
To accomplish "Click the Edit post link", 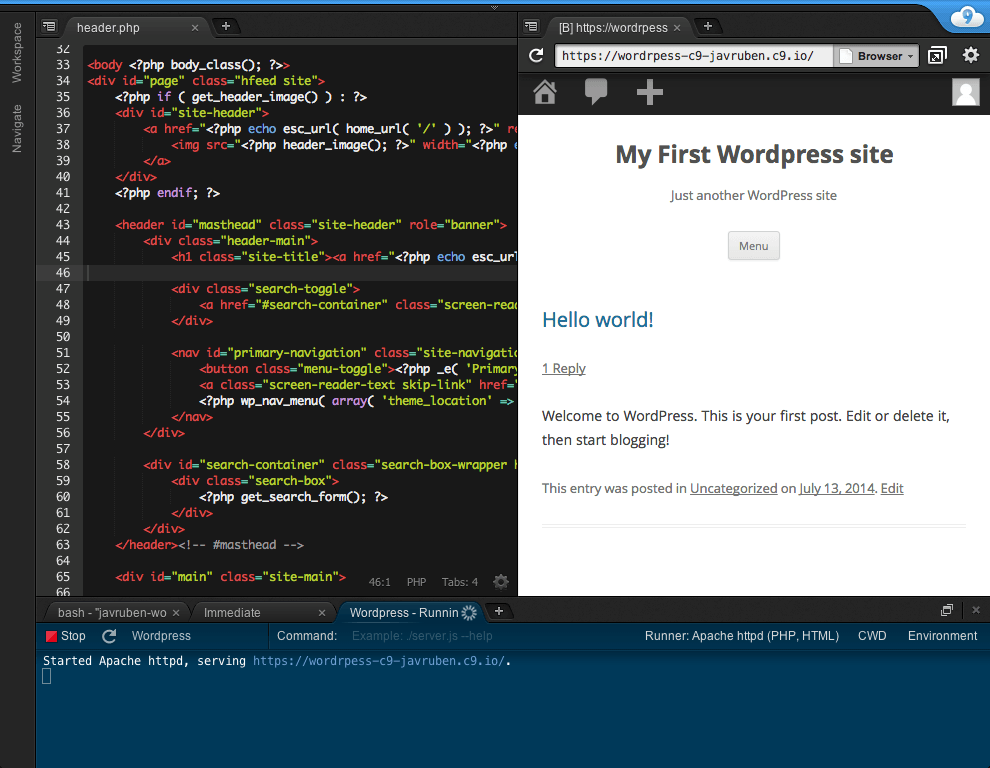I will pos(892,488).
